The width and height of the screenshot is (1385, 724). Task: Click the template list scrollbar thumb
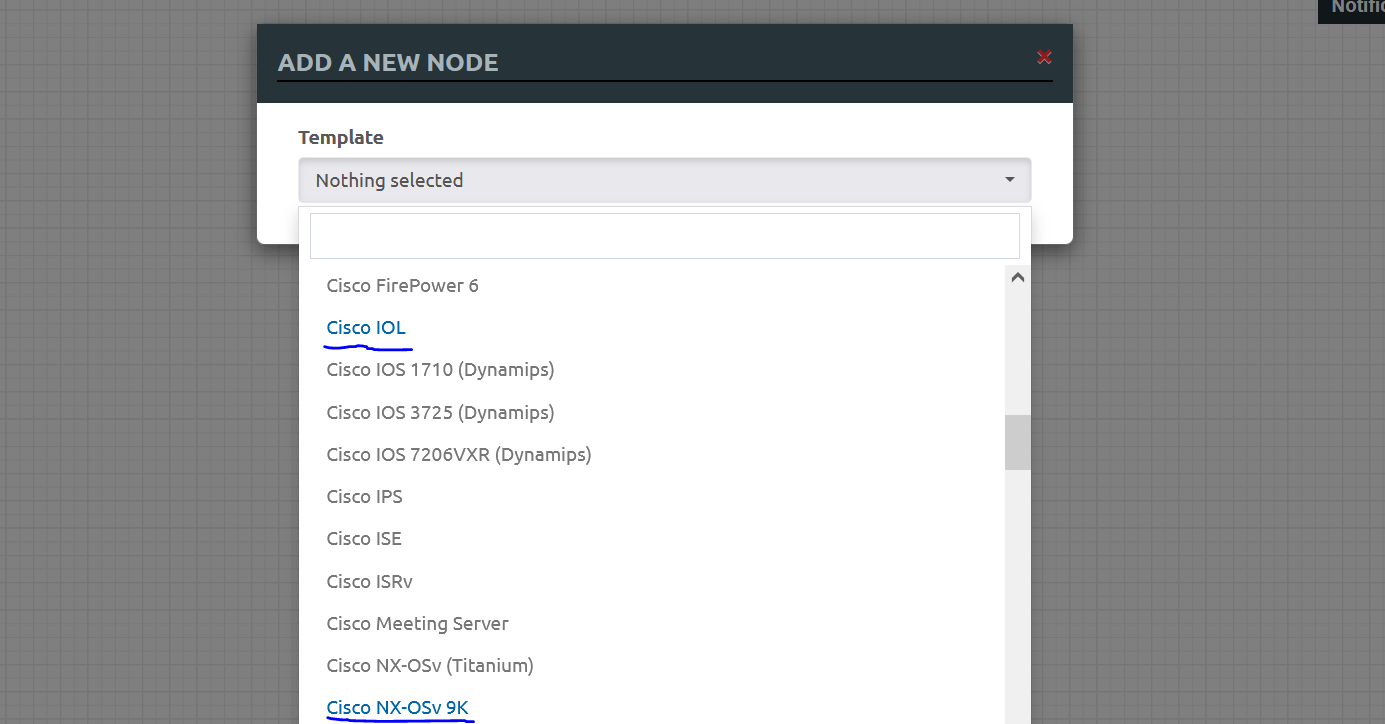(x=1018, y=442)
